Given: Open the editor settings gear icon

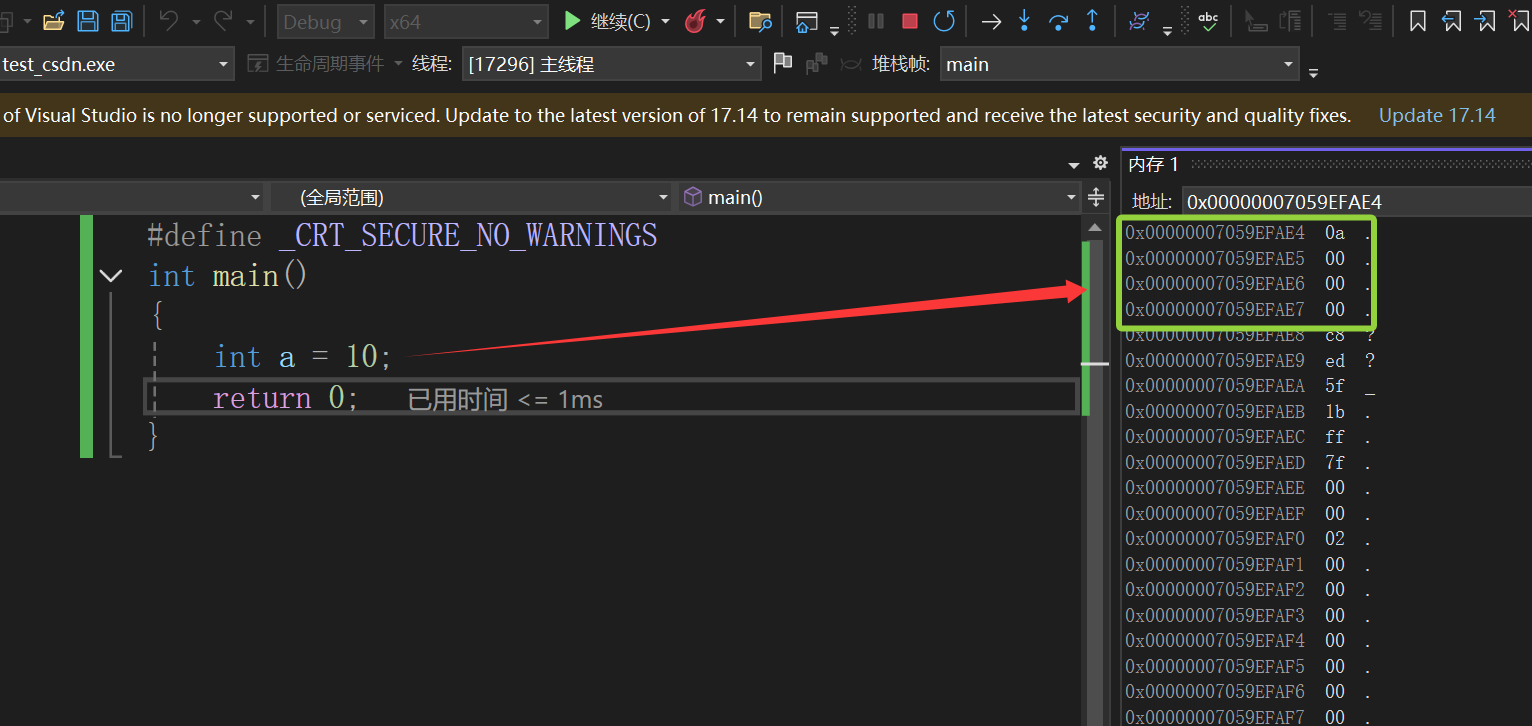Looking at the screenshot, I should click(x=1100, y=163).
